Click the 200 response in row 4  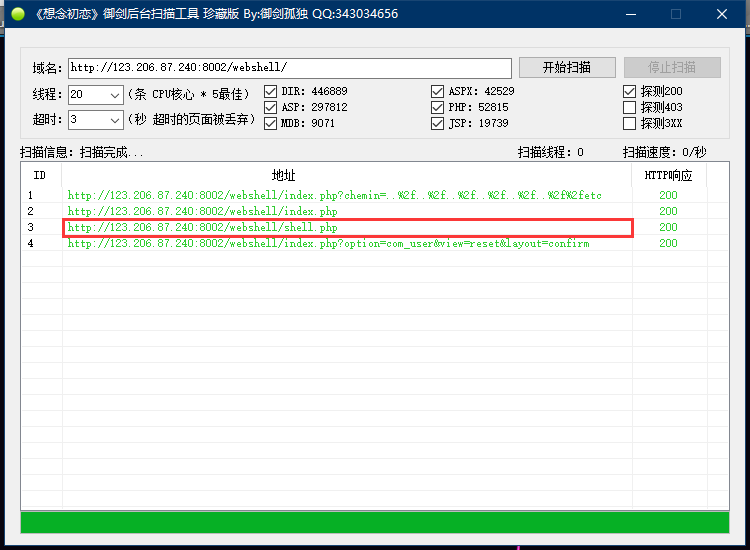click(x=668, y=243)
